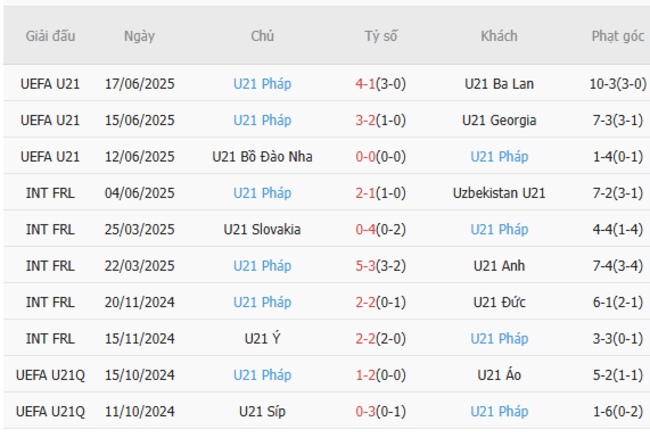The height and width of the screenshot is (438, 650).
Task: Click the Ngày column header
Action: [x=139, y=36]
